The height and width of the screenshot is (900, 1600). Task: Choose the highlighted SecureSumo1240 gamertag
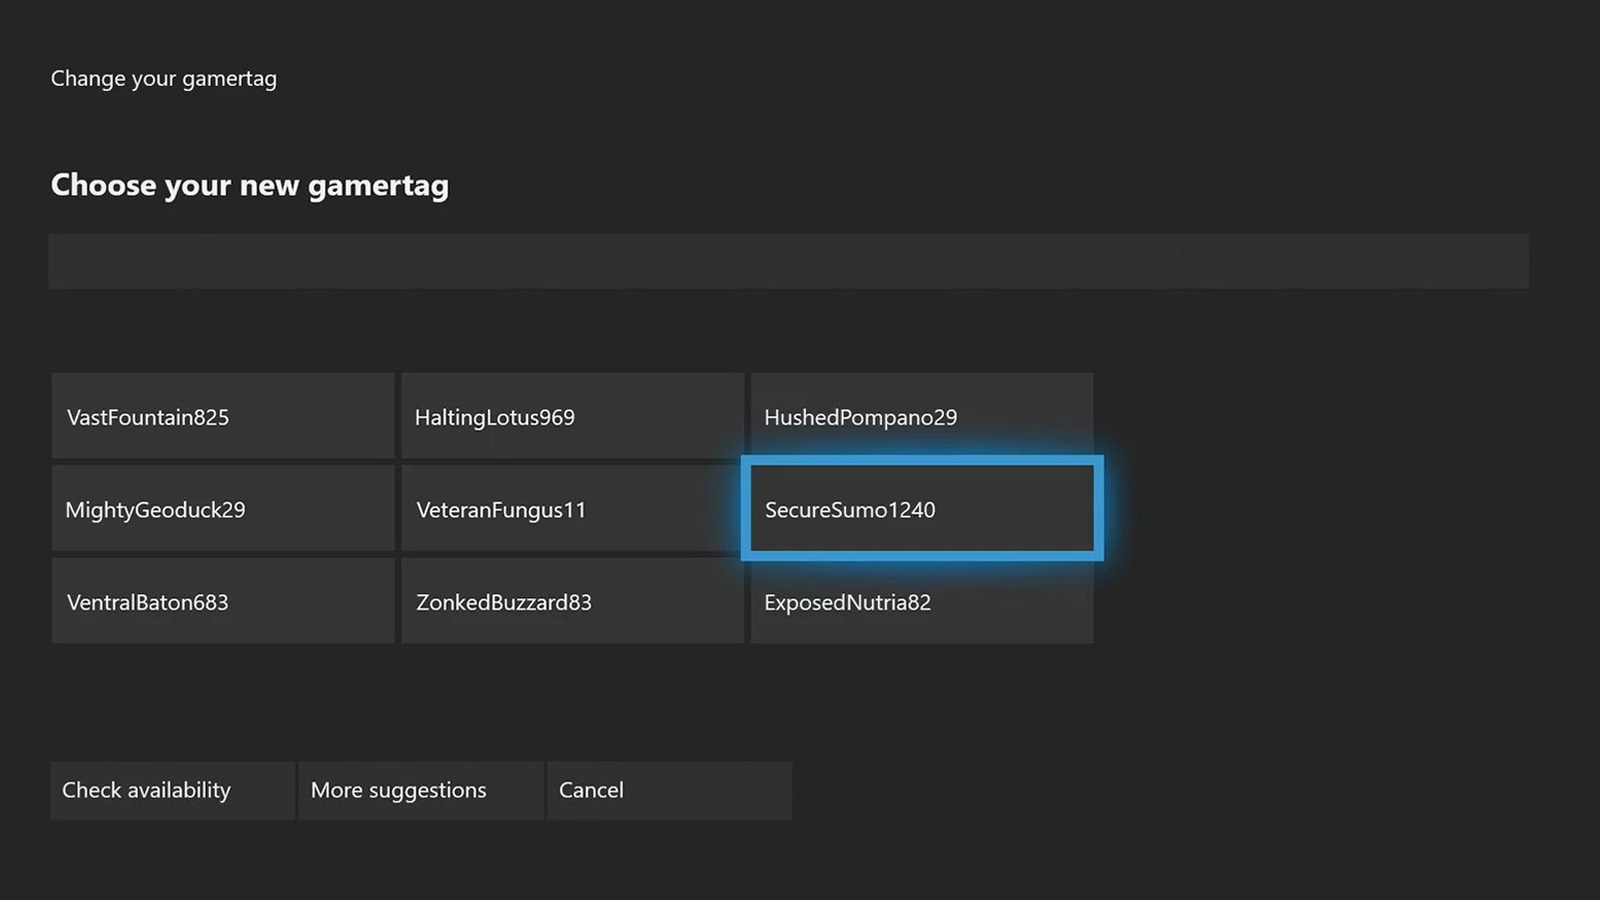[x=920, y=508]
